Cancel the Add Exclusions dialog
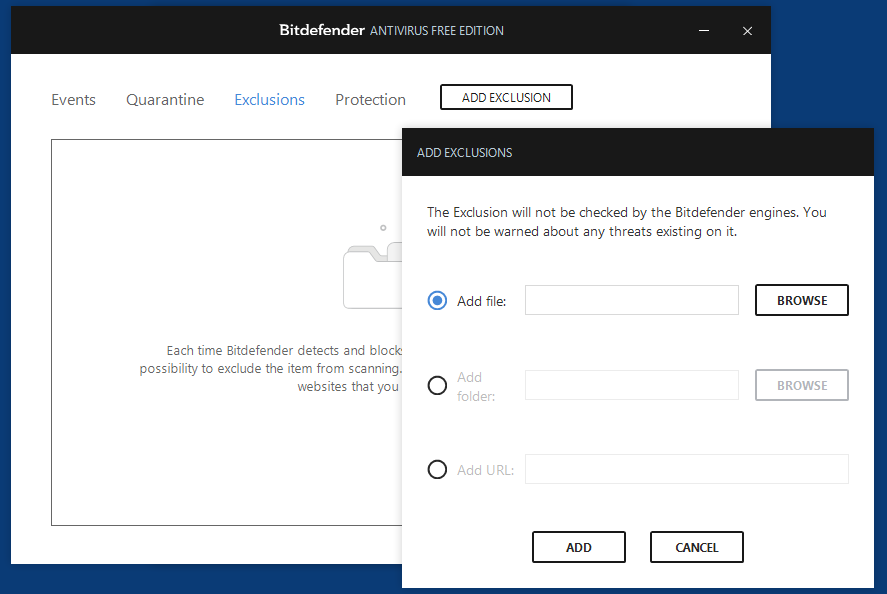This screenshot has width=887, height=594. click(696, 547)
